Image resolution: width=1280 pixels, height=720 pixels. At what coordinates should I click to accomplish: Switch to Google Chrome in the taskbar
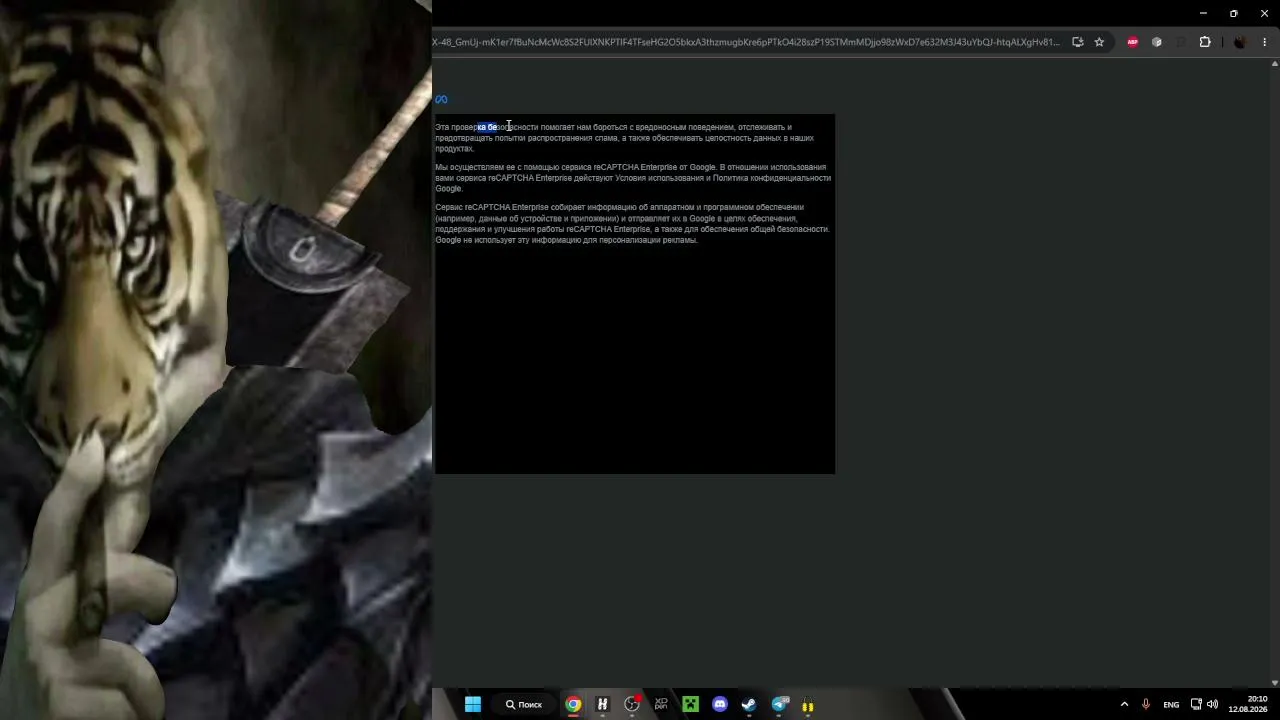pos(573,704)
